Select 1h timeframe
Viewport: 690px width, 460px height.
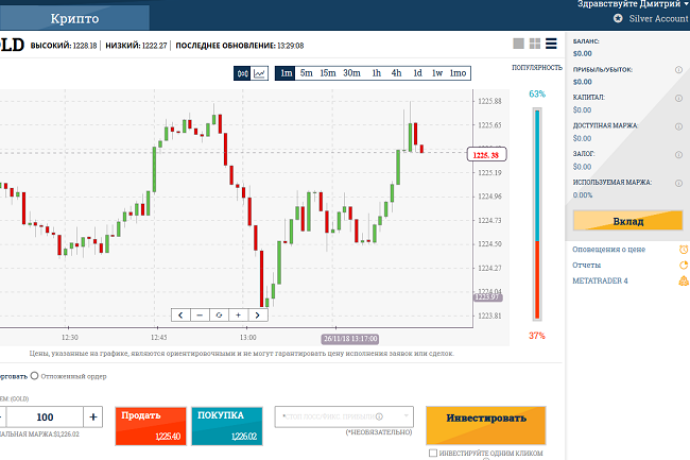point(376,74)
